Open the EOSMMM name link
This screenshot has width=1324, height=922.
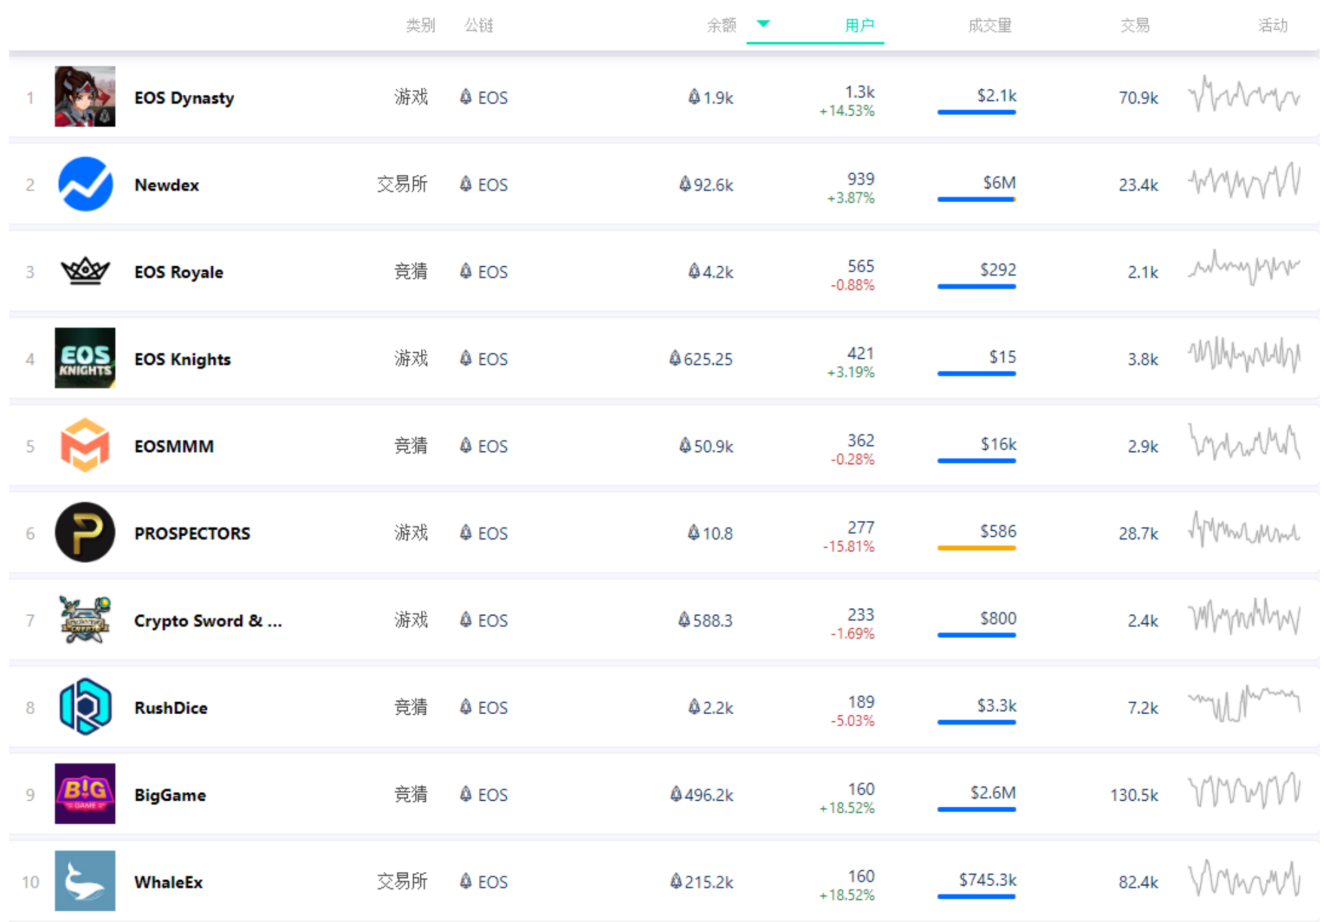click(x=174, y=446)
